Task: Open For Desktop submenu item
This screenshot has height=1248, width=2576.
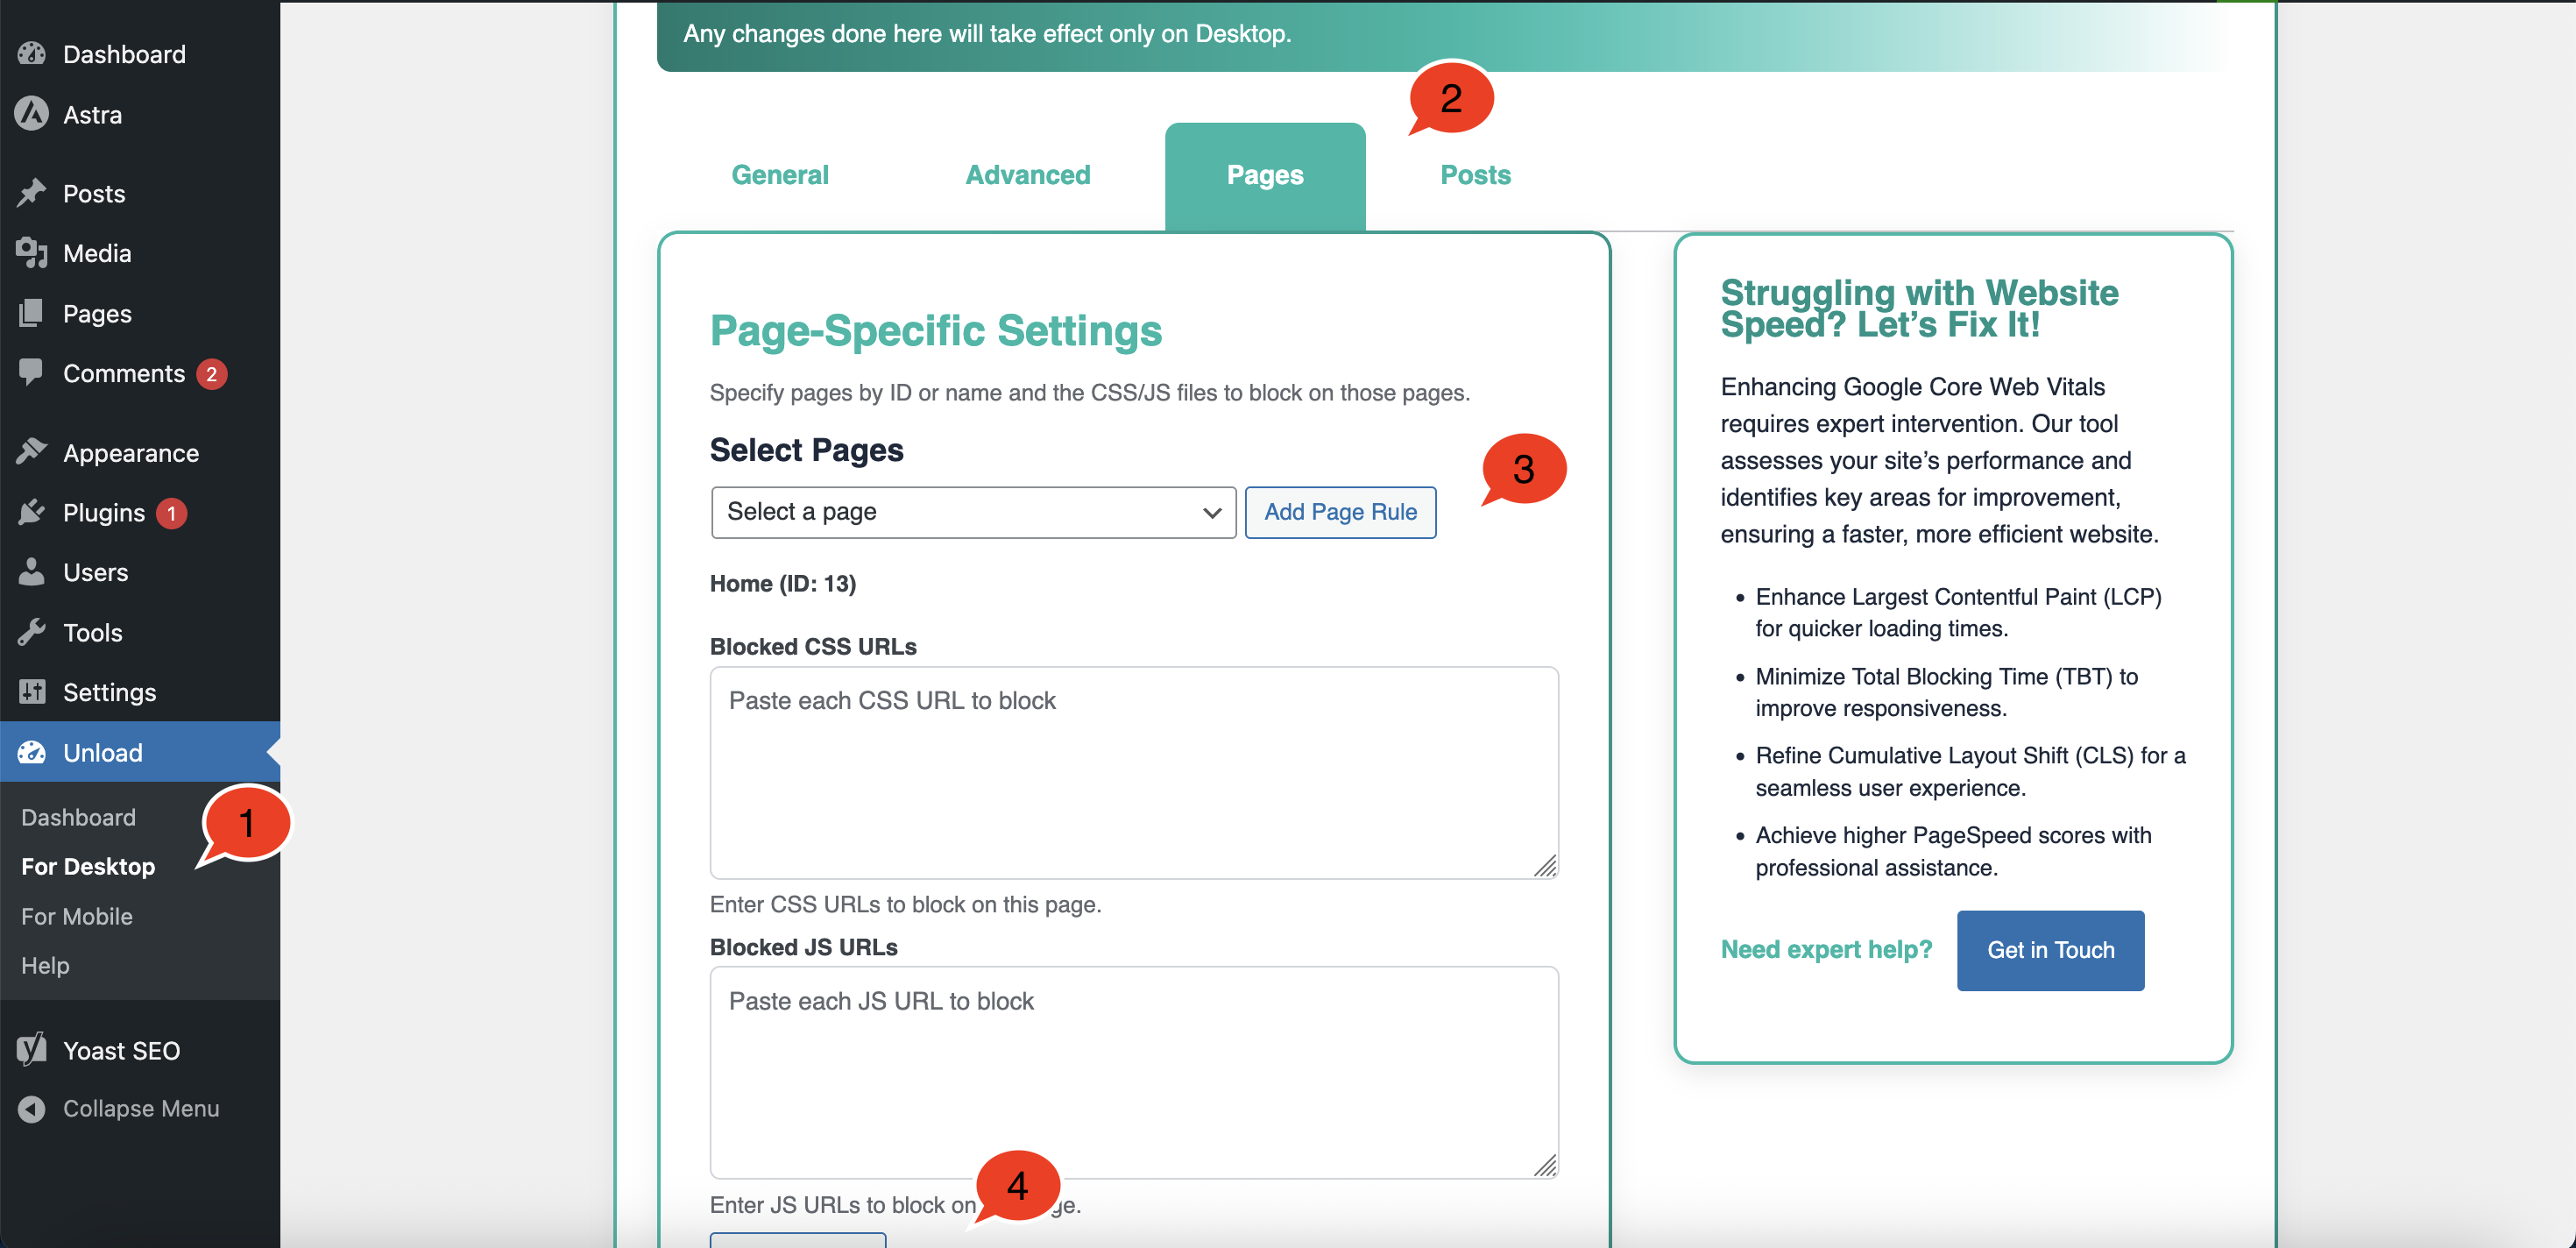Action: click(x=88, y=866)
